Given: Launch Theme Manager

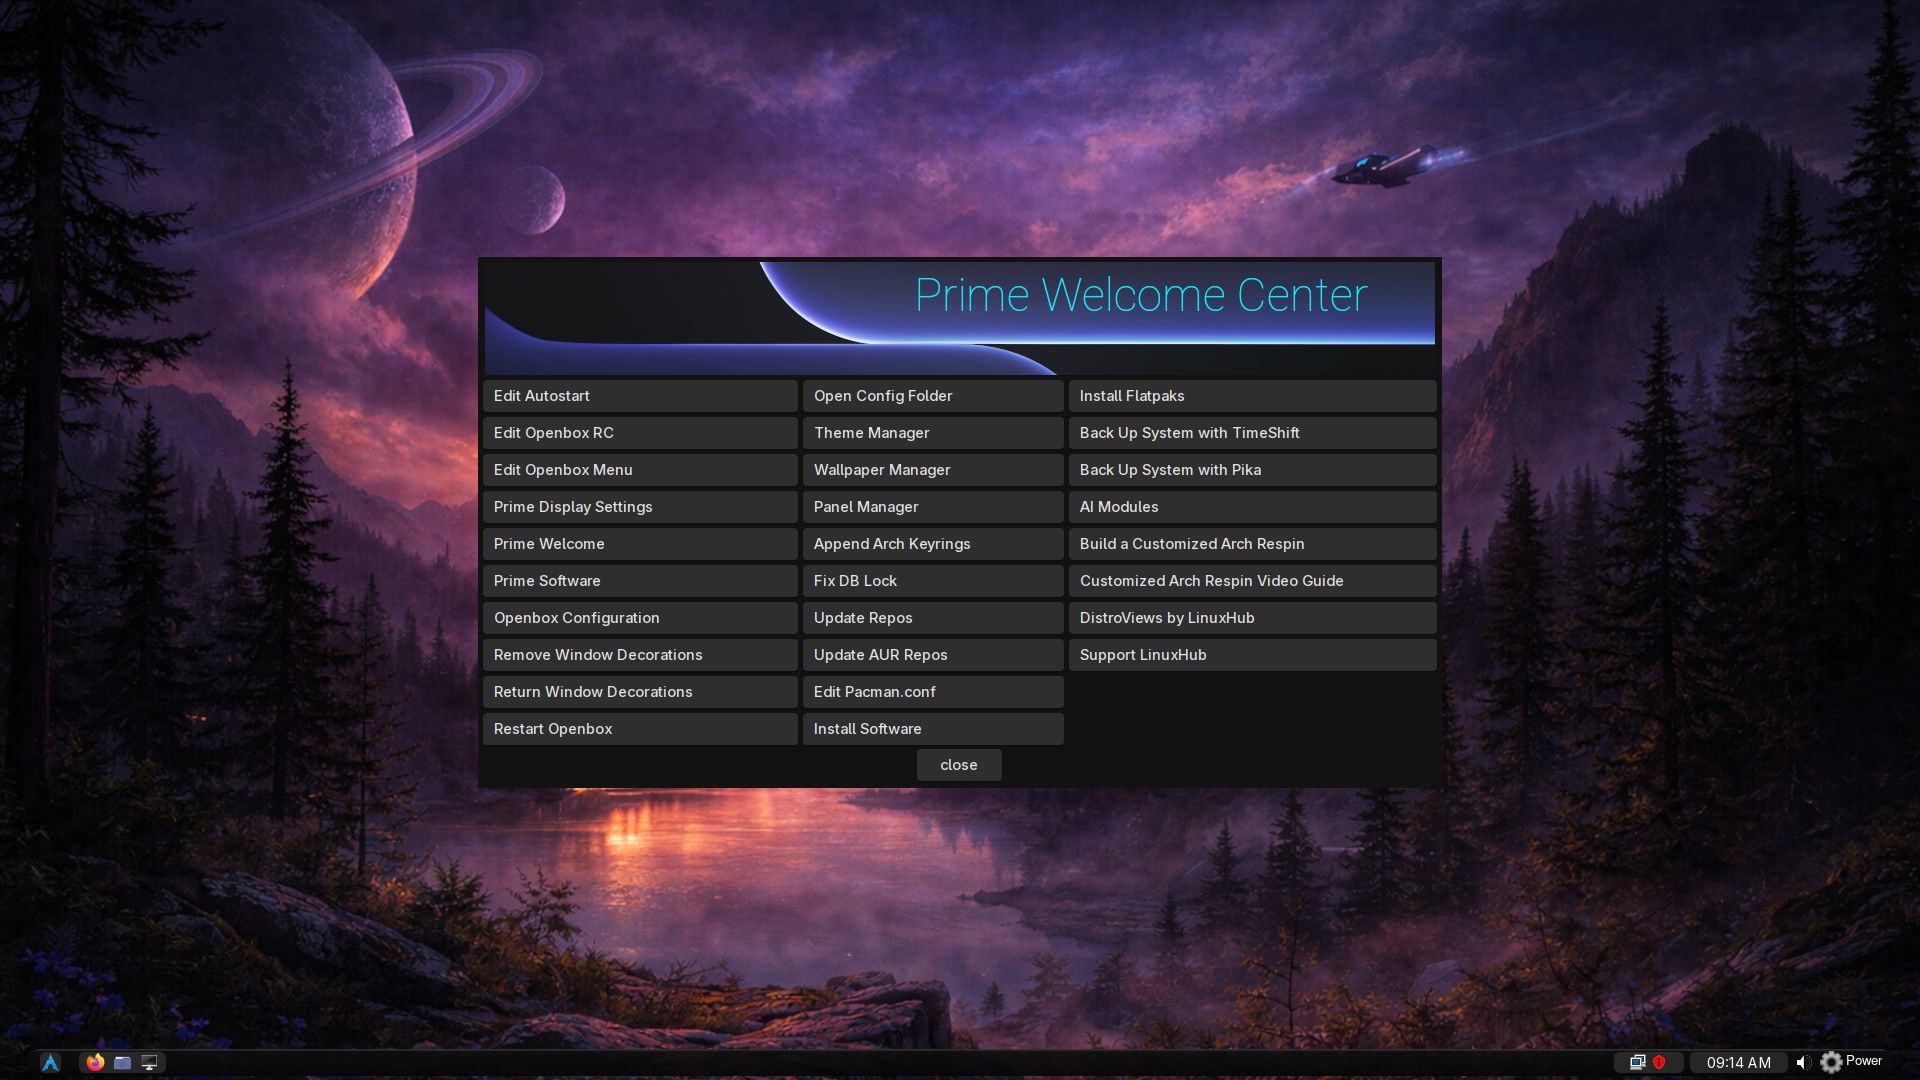Looking at the screenshot, I should (x=932, y=433).
